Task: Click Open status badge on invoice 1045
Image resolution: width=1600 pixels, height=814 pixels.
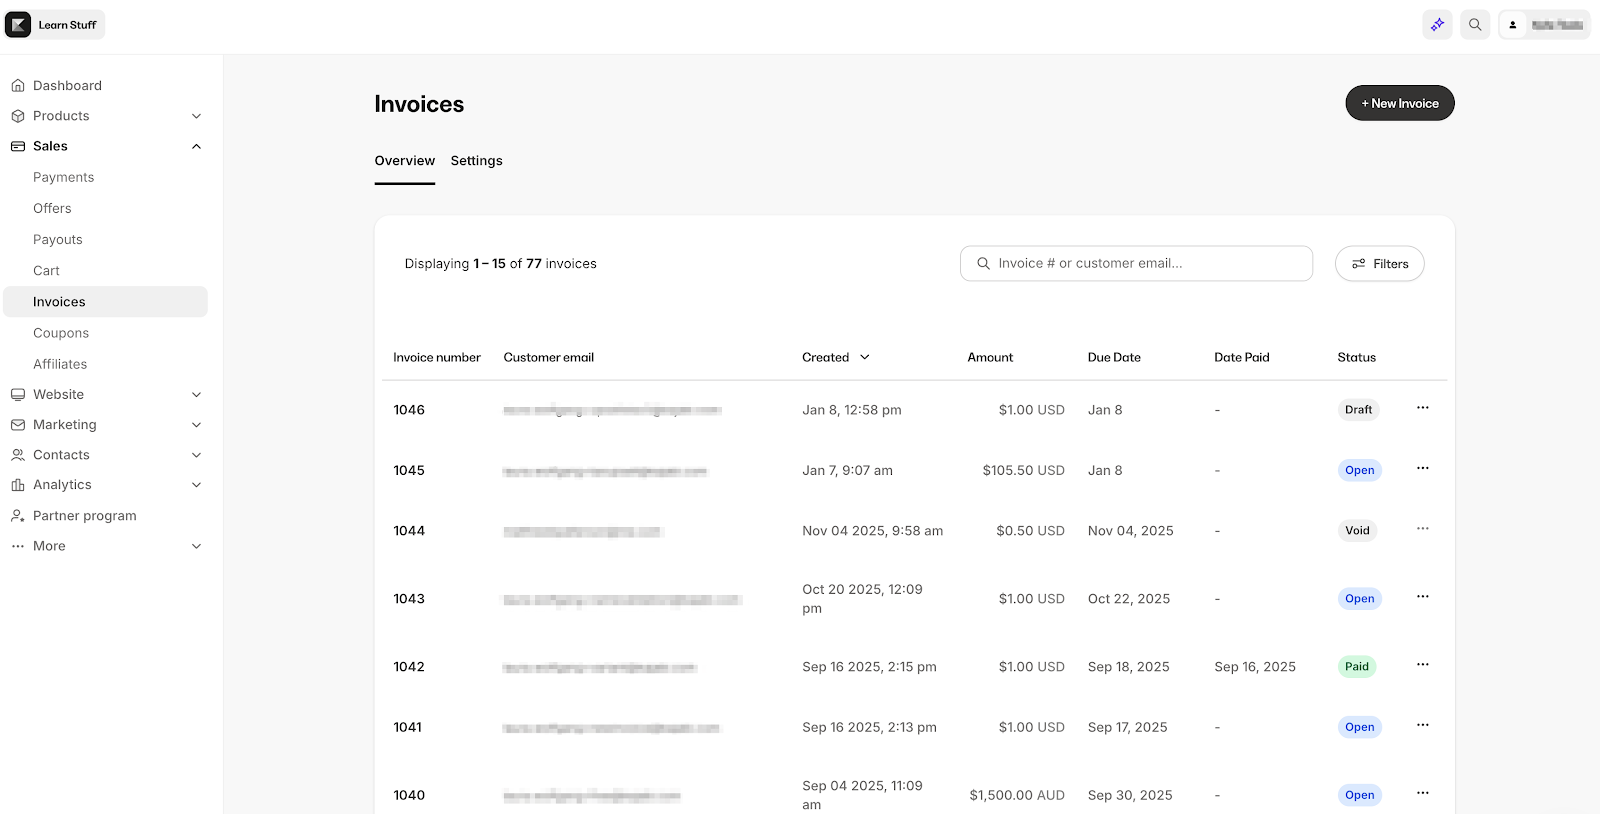Action: pyautogui.click(x=1359, y=470)
